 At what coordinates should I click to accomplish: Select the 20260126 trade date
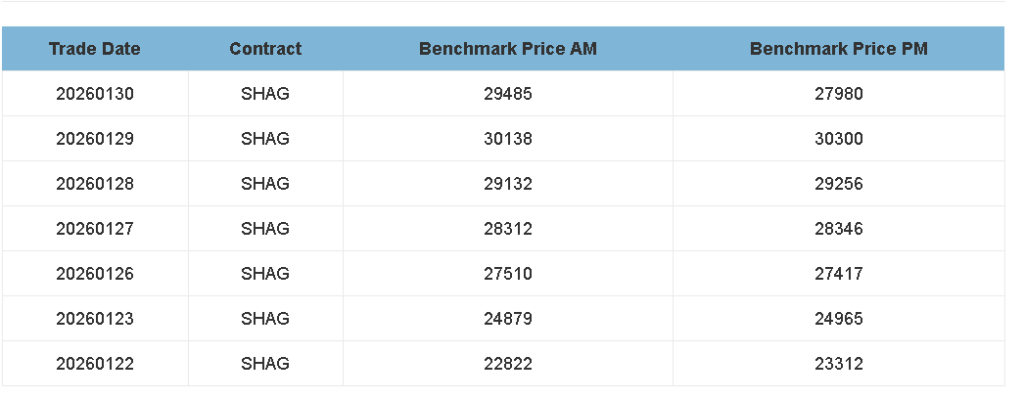coord(95,274)
